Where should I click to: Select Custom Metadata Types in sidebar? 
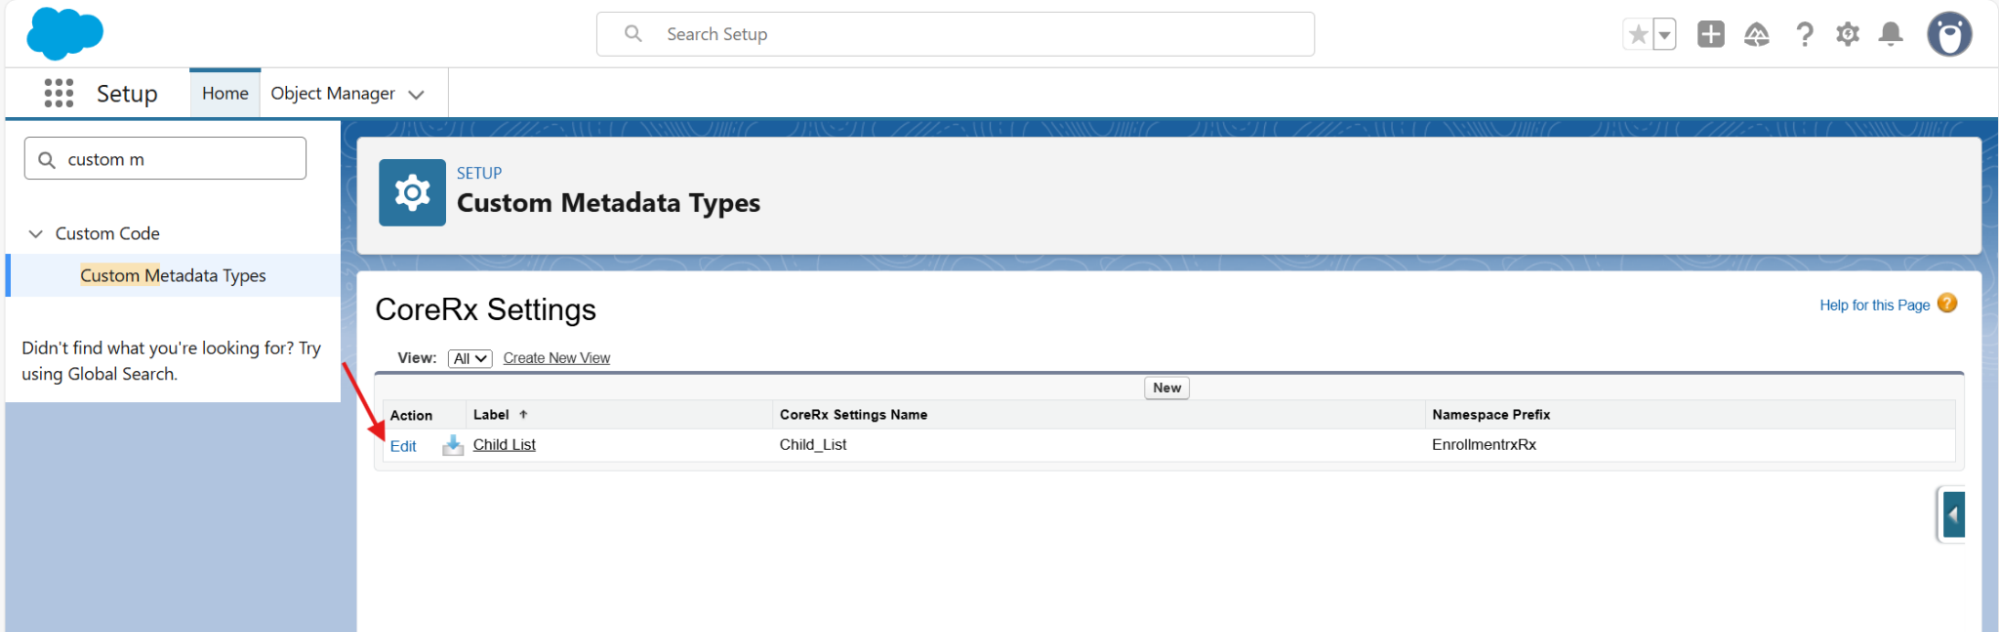tap(173, 276)
